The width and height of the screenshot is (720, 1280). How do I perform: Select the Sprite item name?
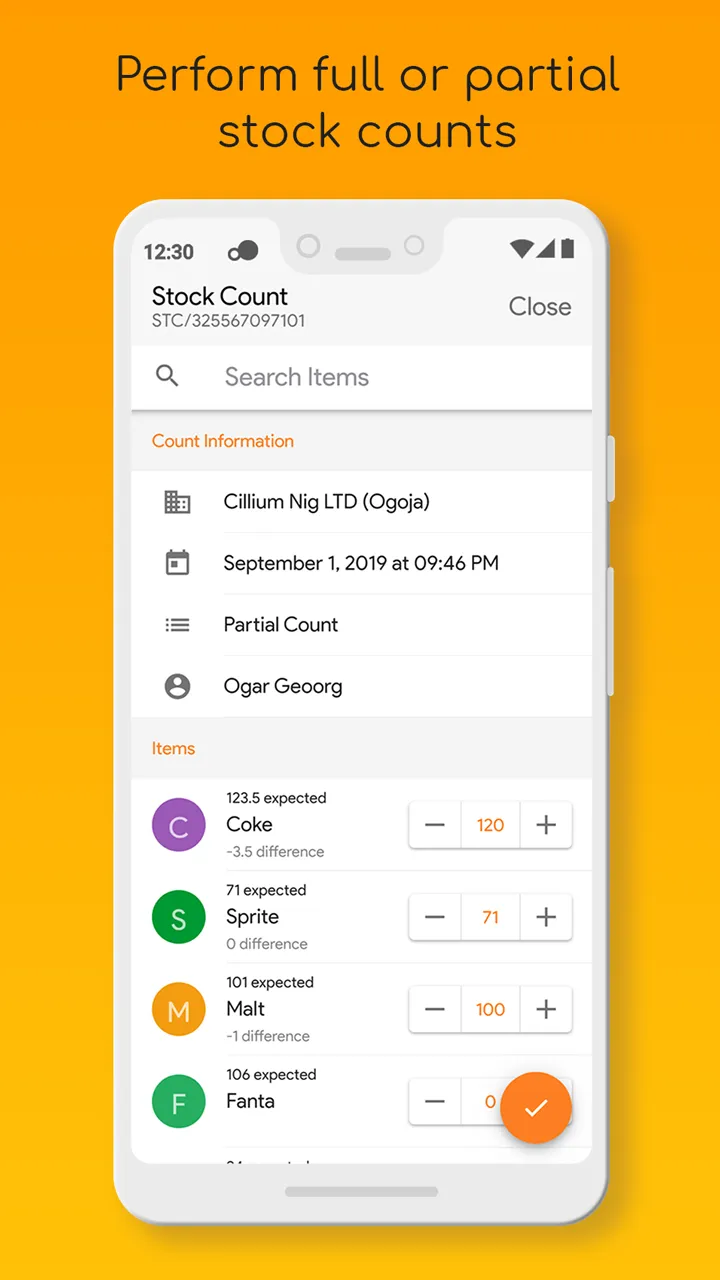[252, 917]
